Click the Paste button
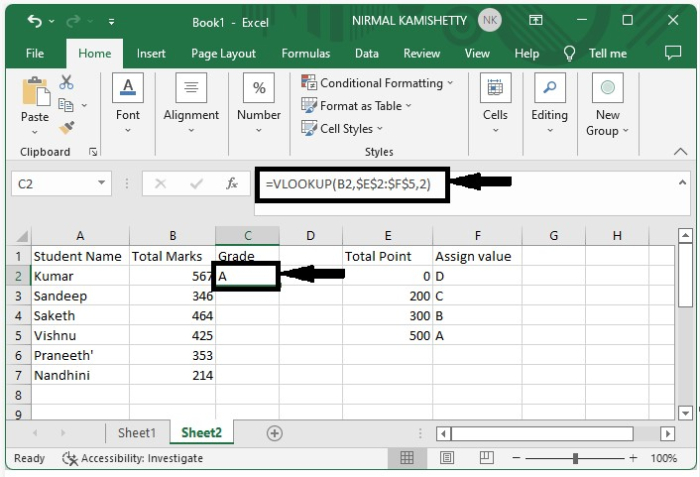This screenshot has width=700, height=477. pyautogui.click(x=35, y=105)
